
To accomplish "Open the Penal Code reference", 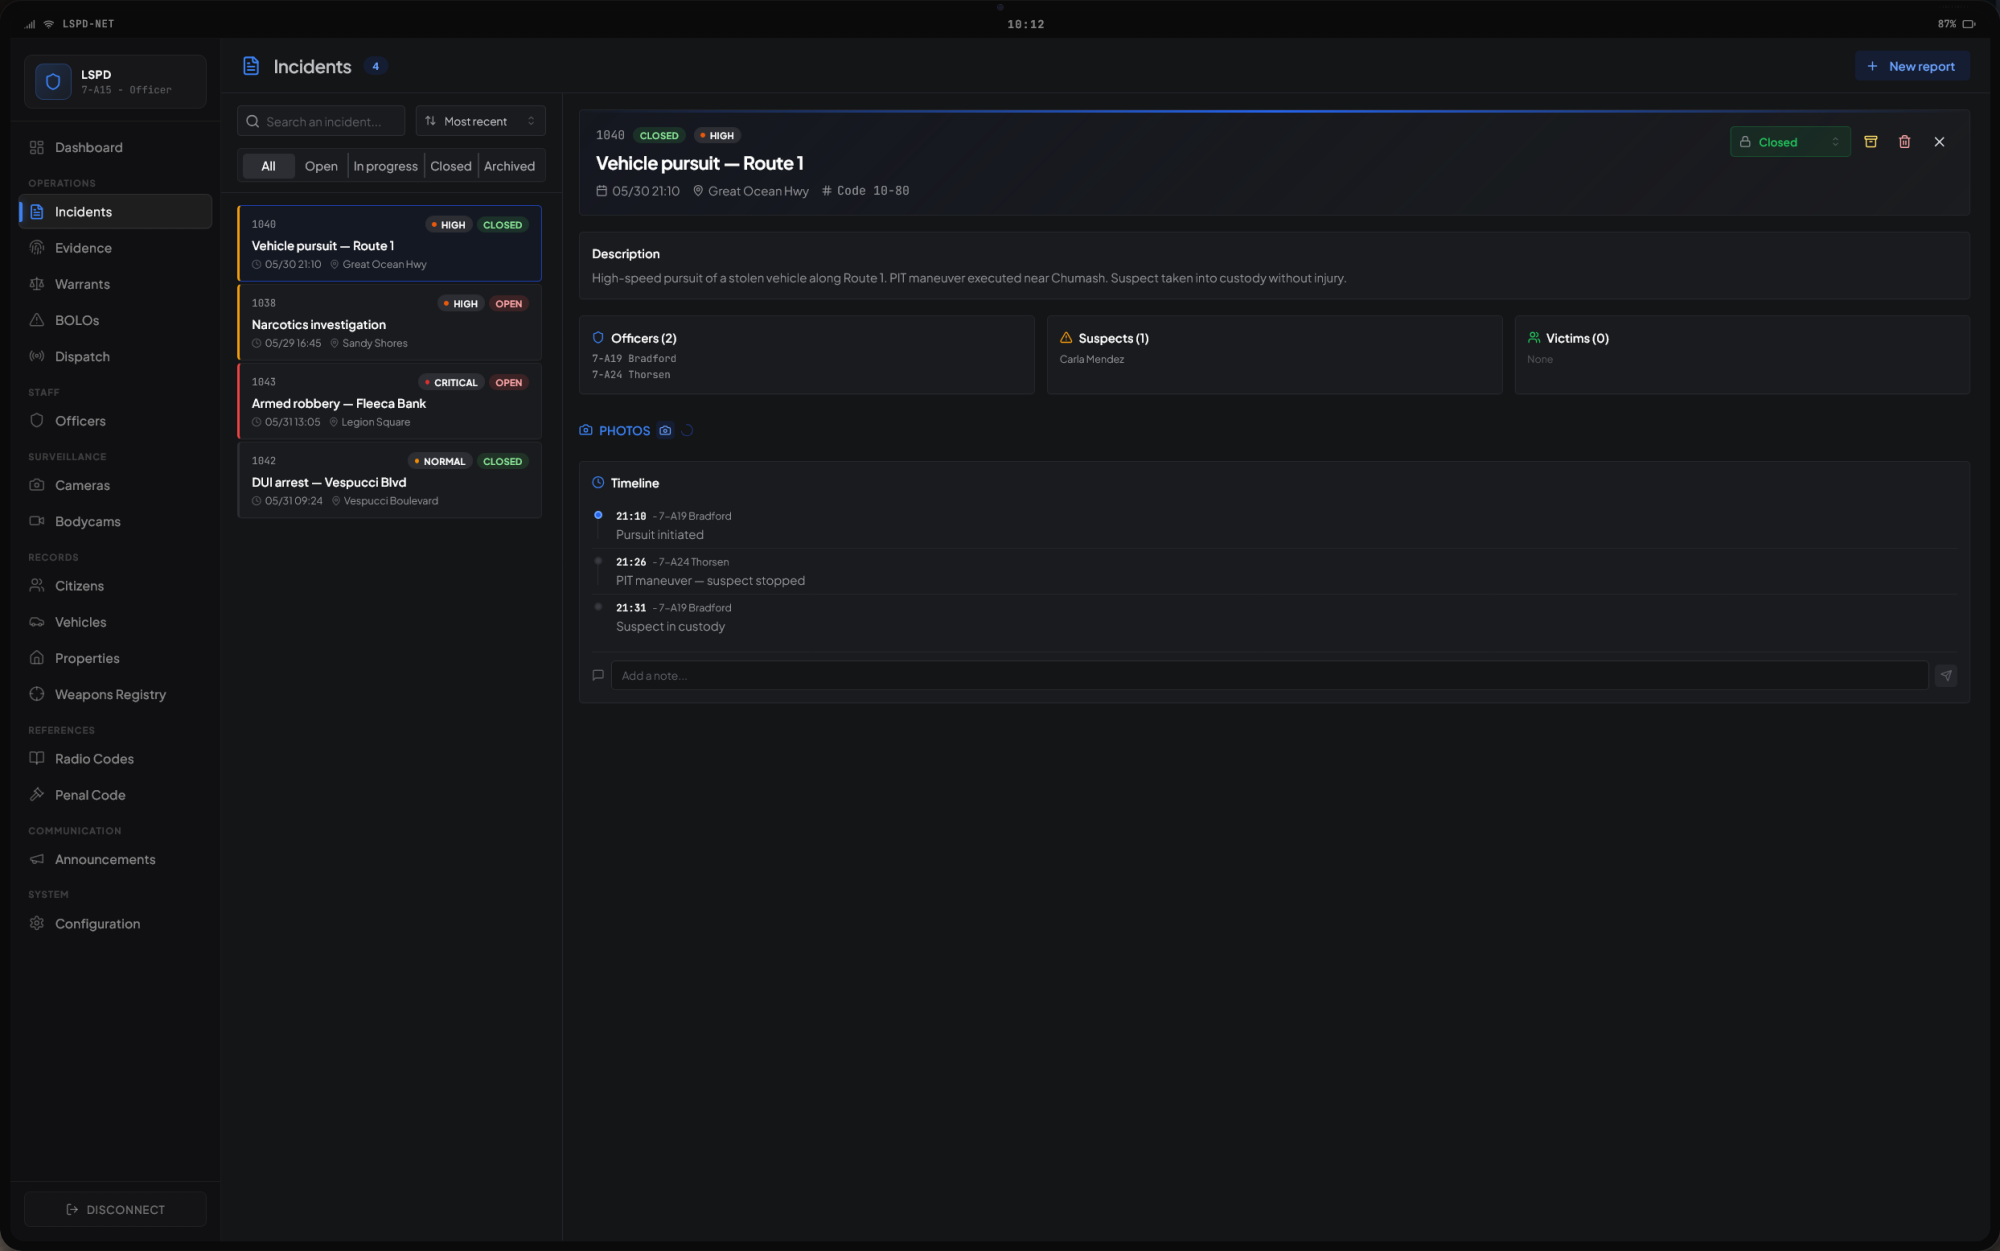I will [x=115, y=795].
